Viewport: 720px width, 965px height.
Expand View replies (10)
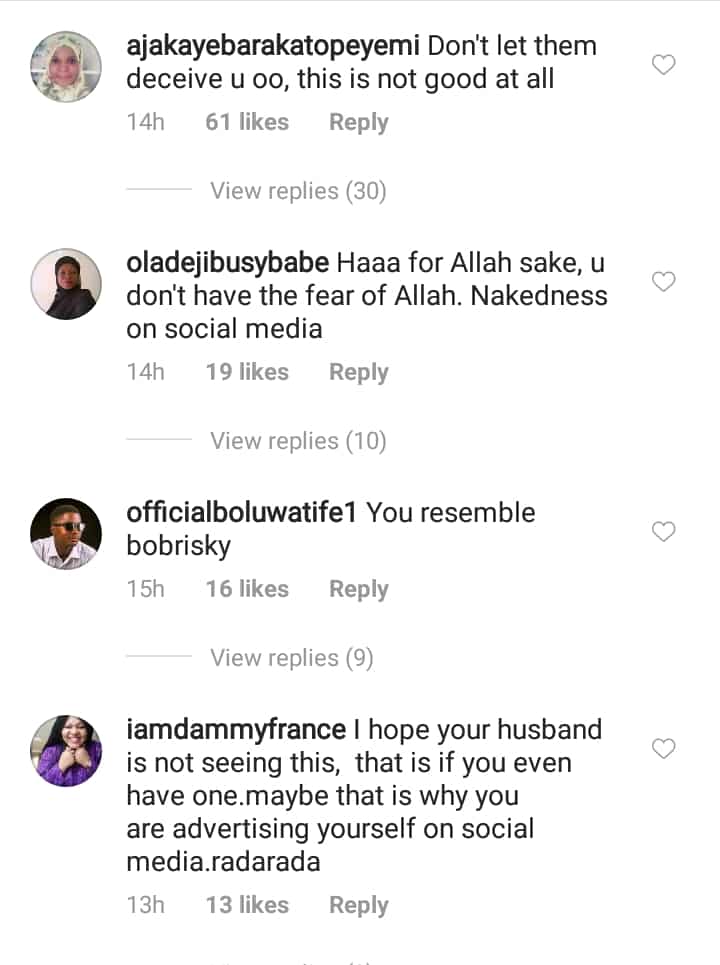(x=297, y=441)
